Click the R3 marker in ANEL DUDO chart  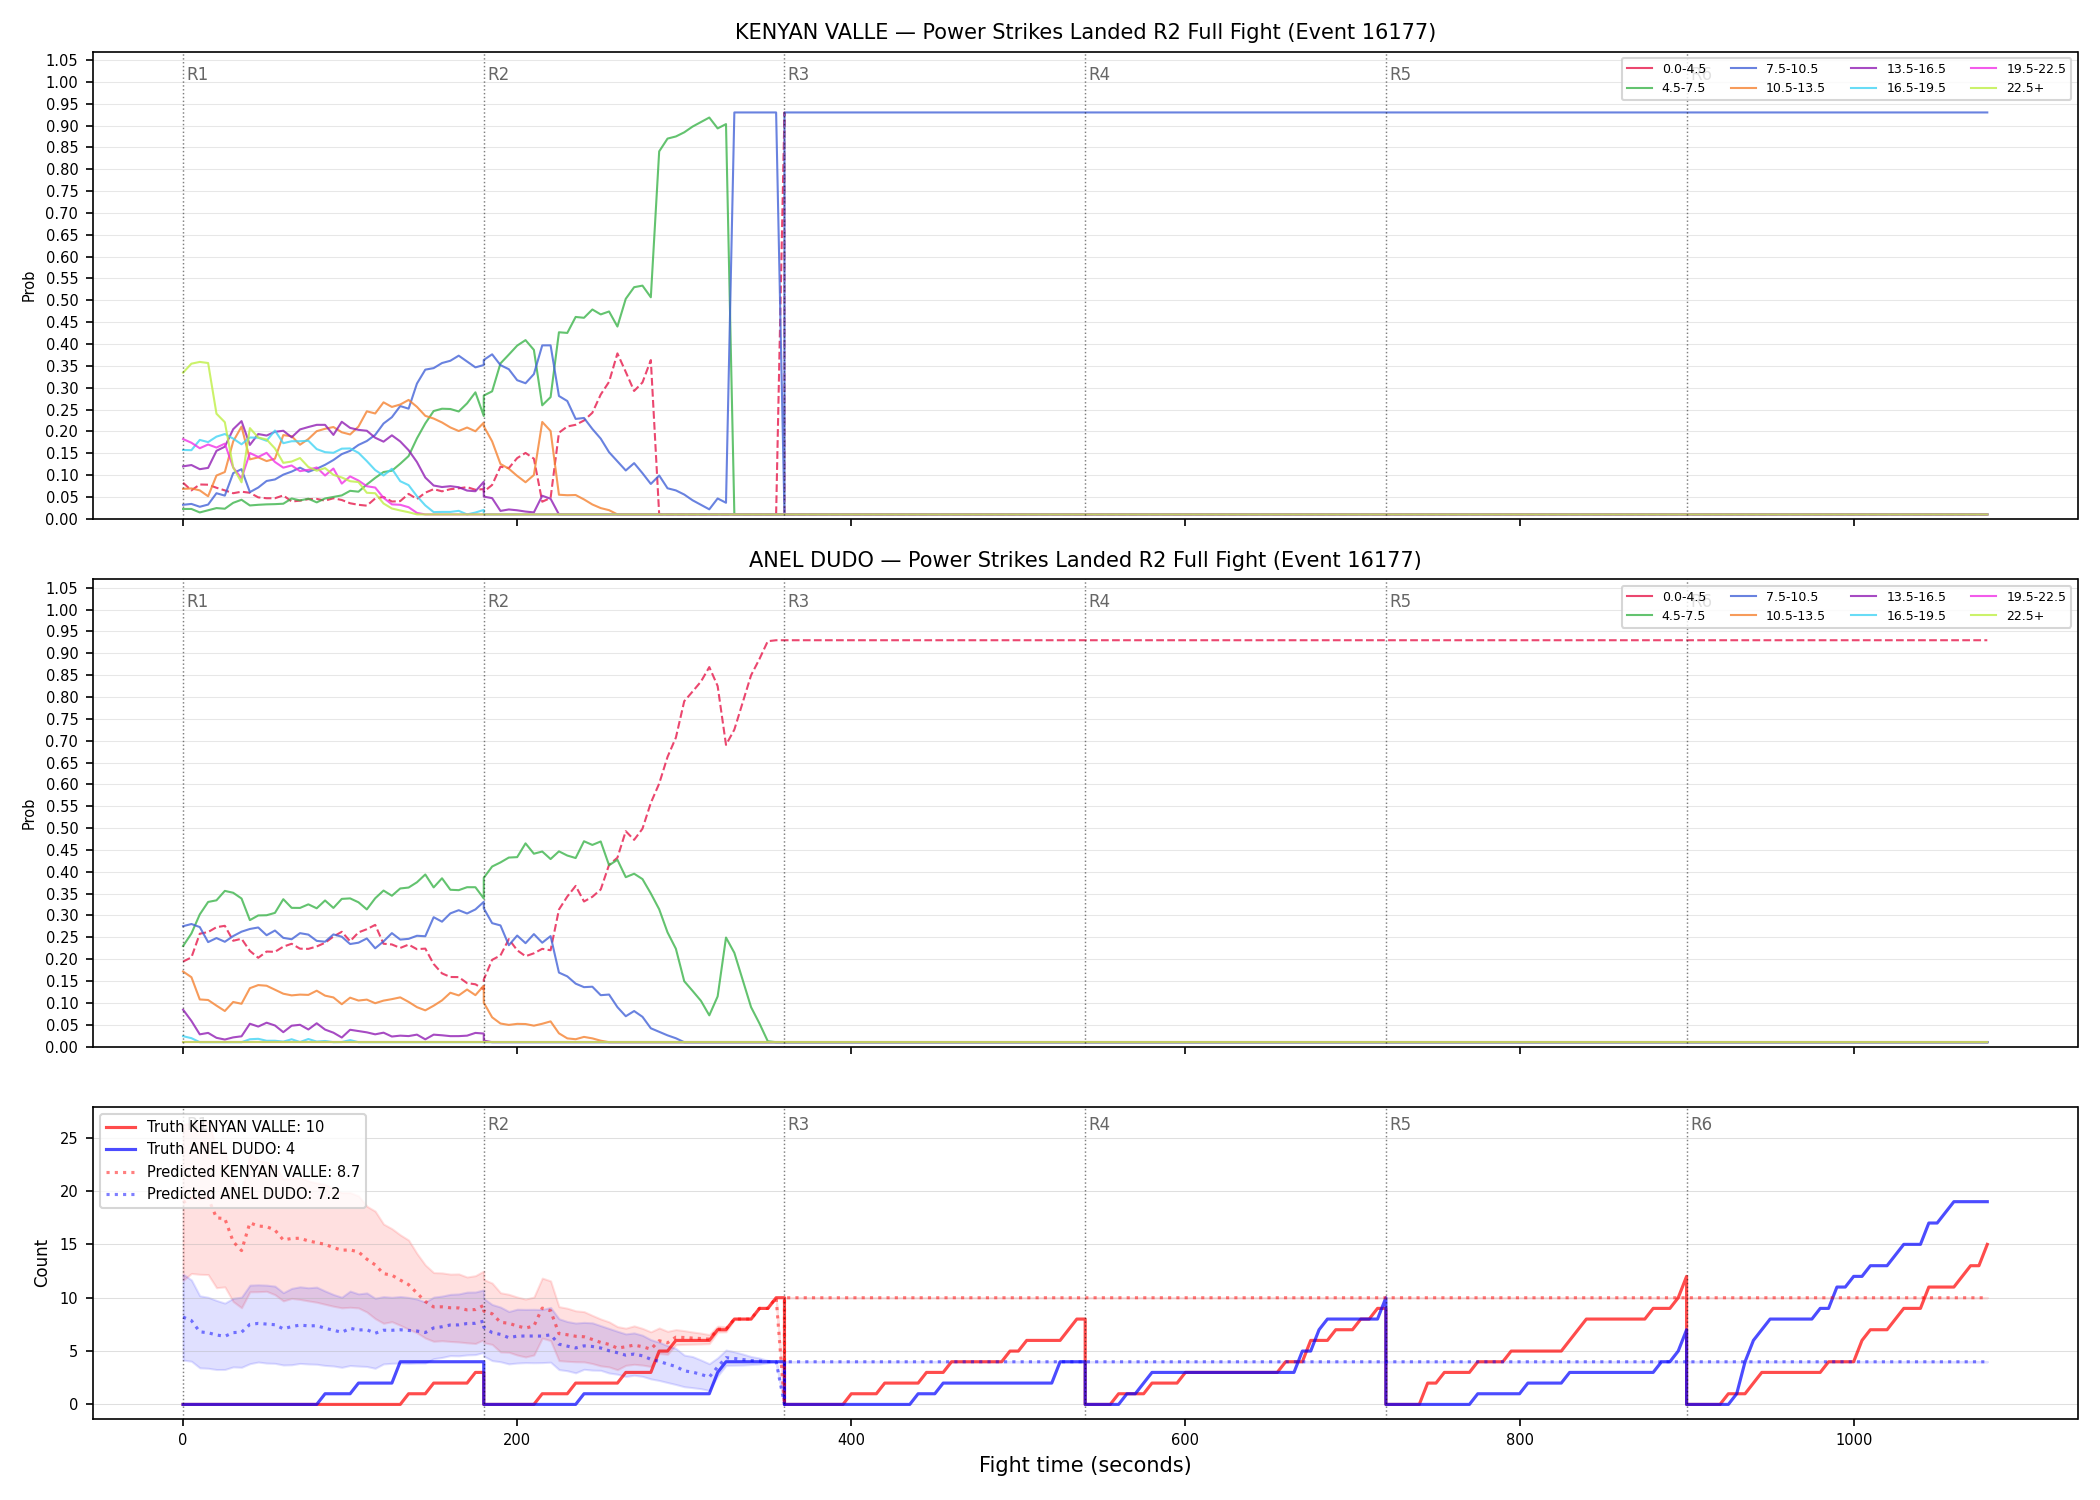click(798, 601)
